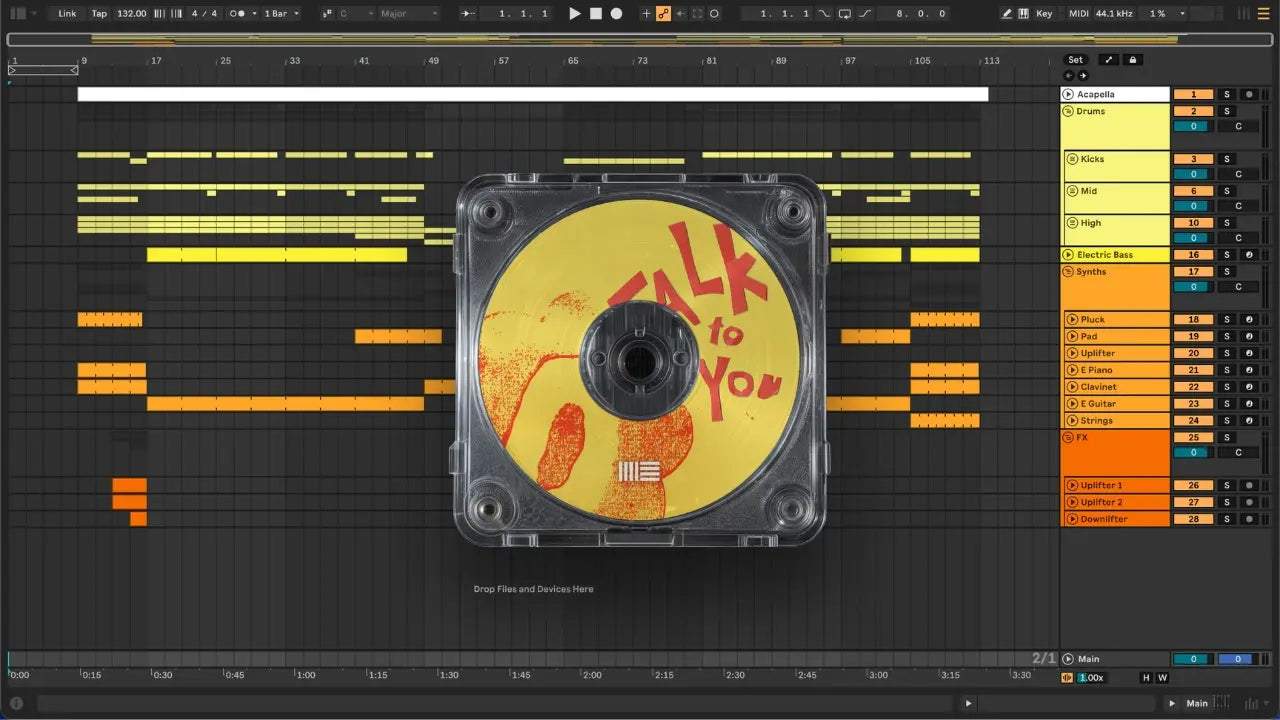The height and width of the screenshot is (720, 1280).
Task: Click the MIDI Arrangement Overdub plus icon
Action: [x=646, y=14]
